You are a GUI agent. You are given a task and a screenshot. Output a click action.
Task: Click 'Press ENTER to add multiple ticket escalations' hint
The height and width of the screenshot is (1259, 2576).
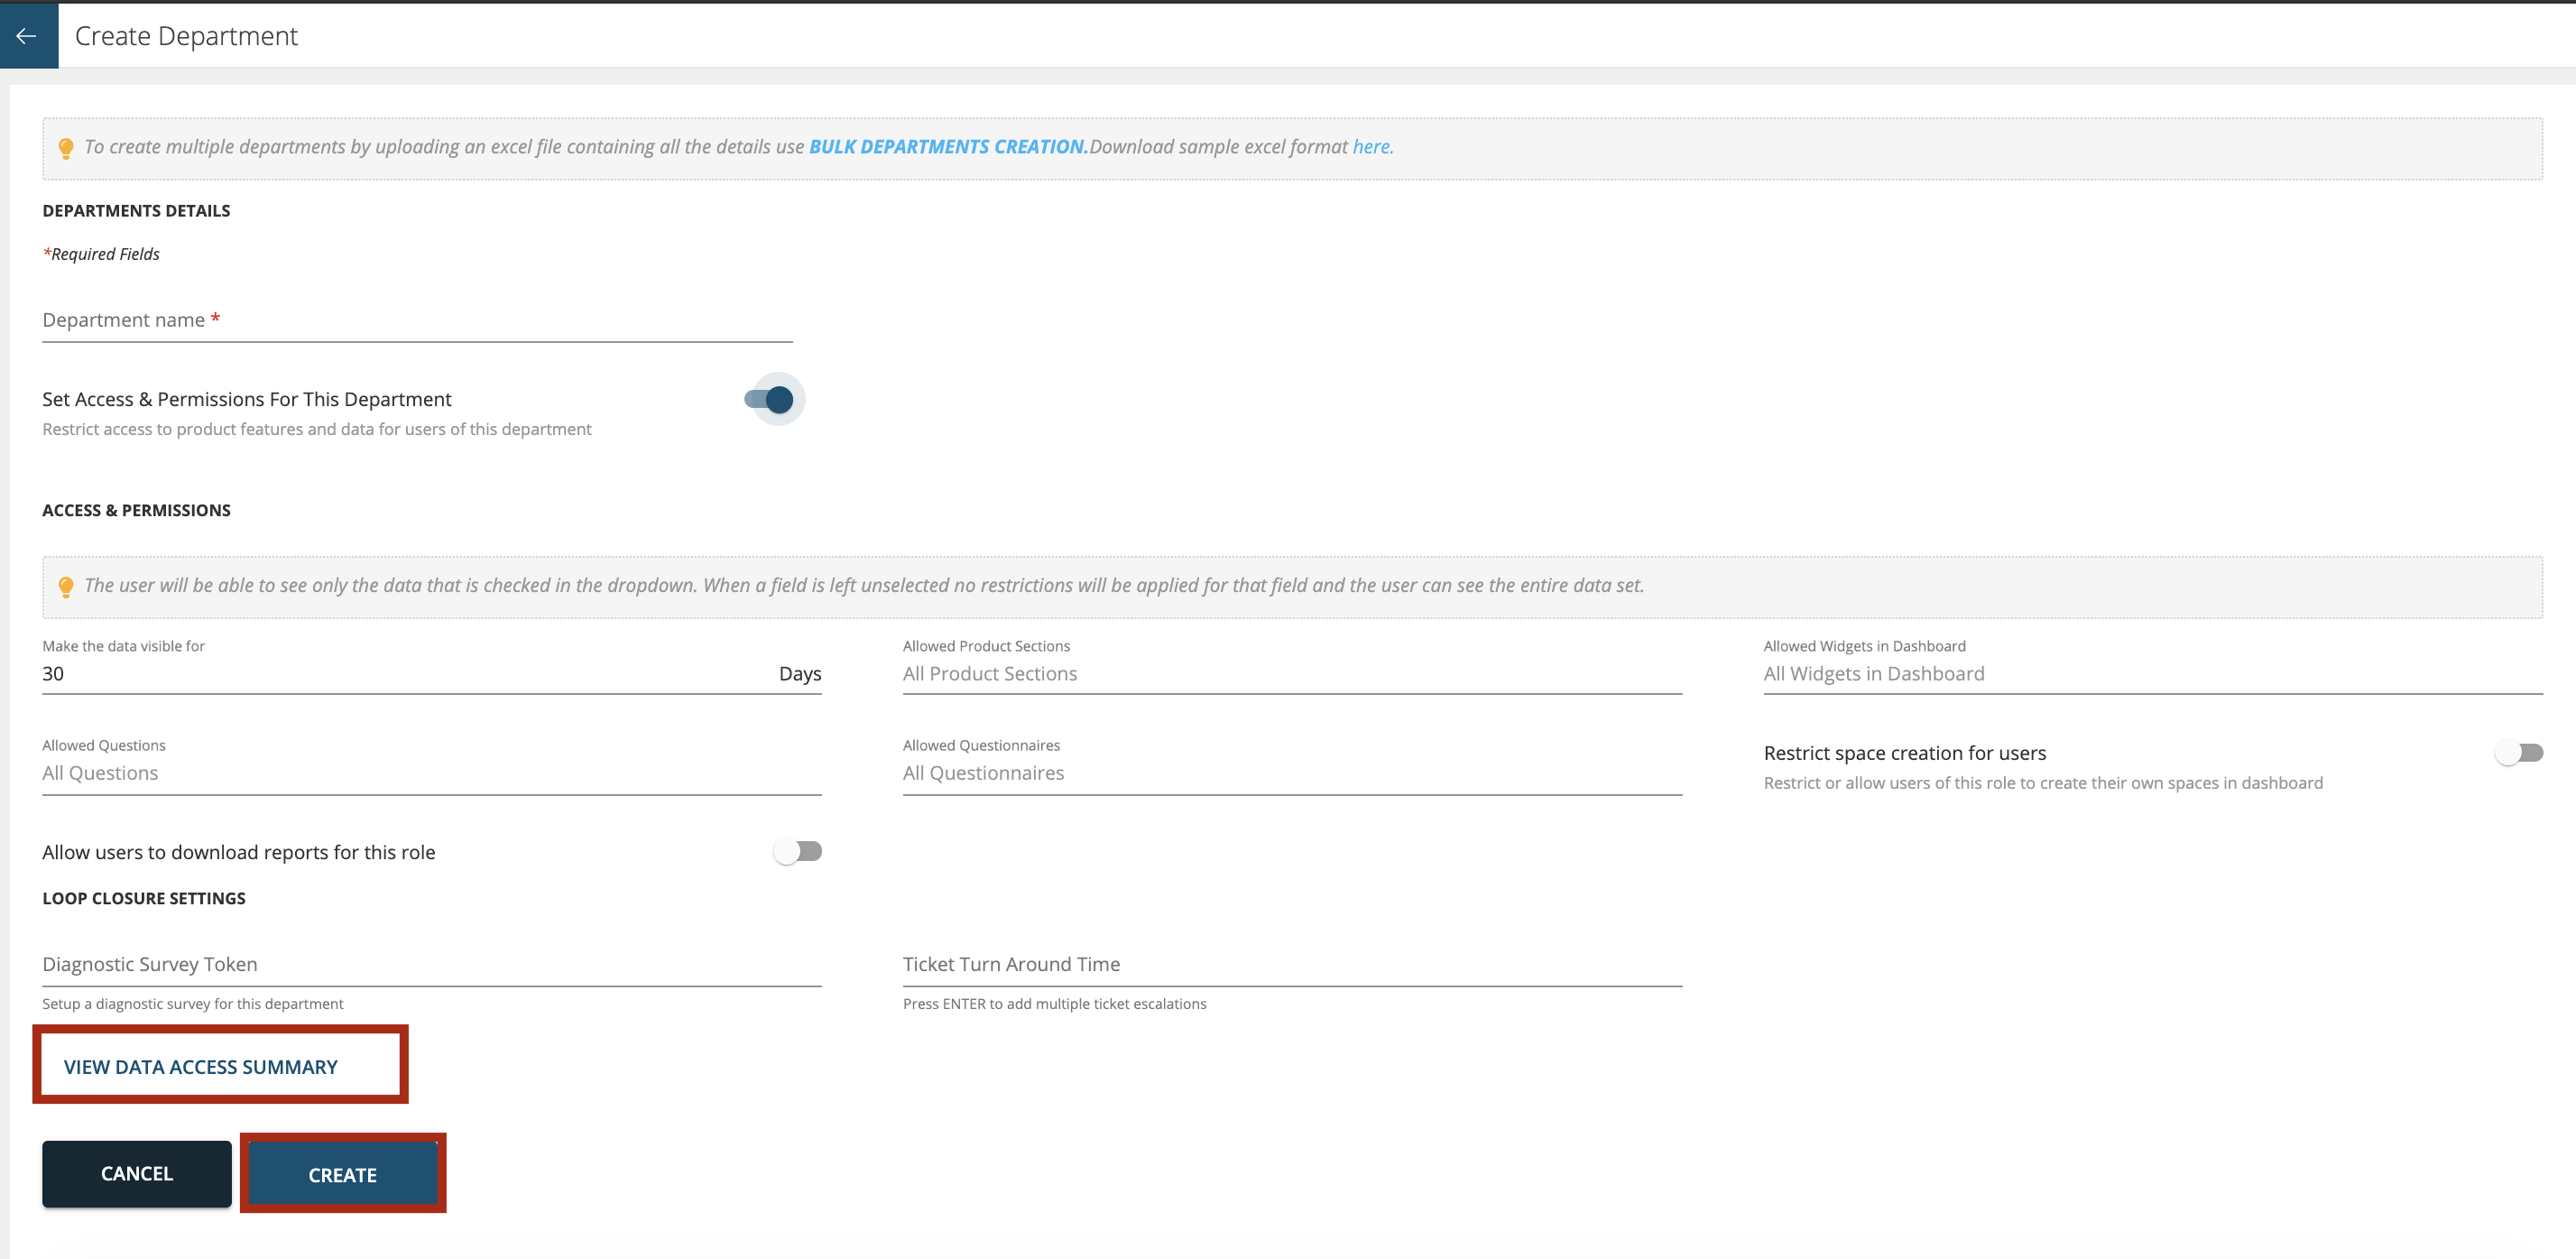(x=1055, y=1004)
